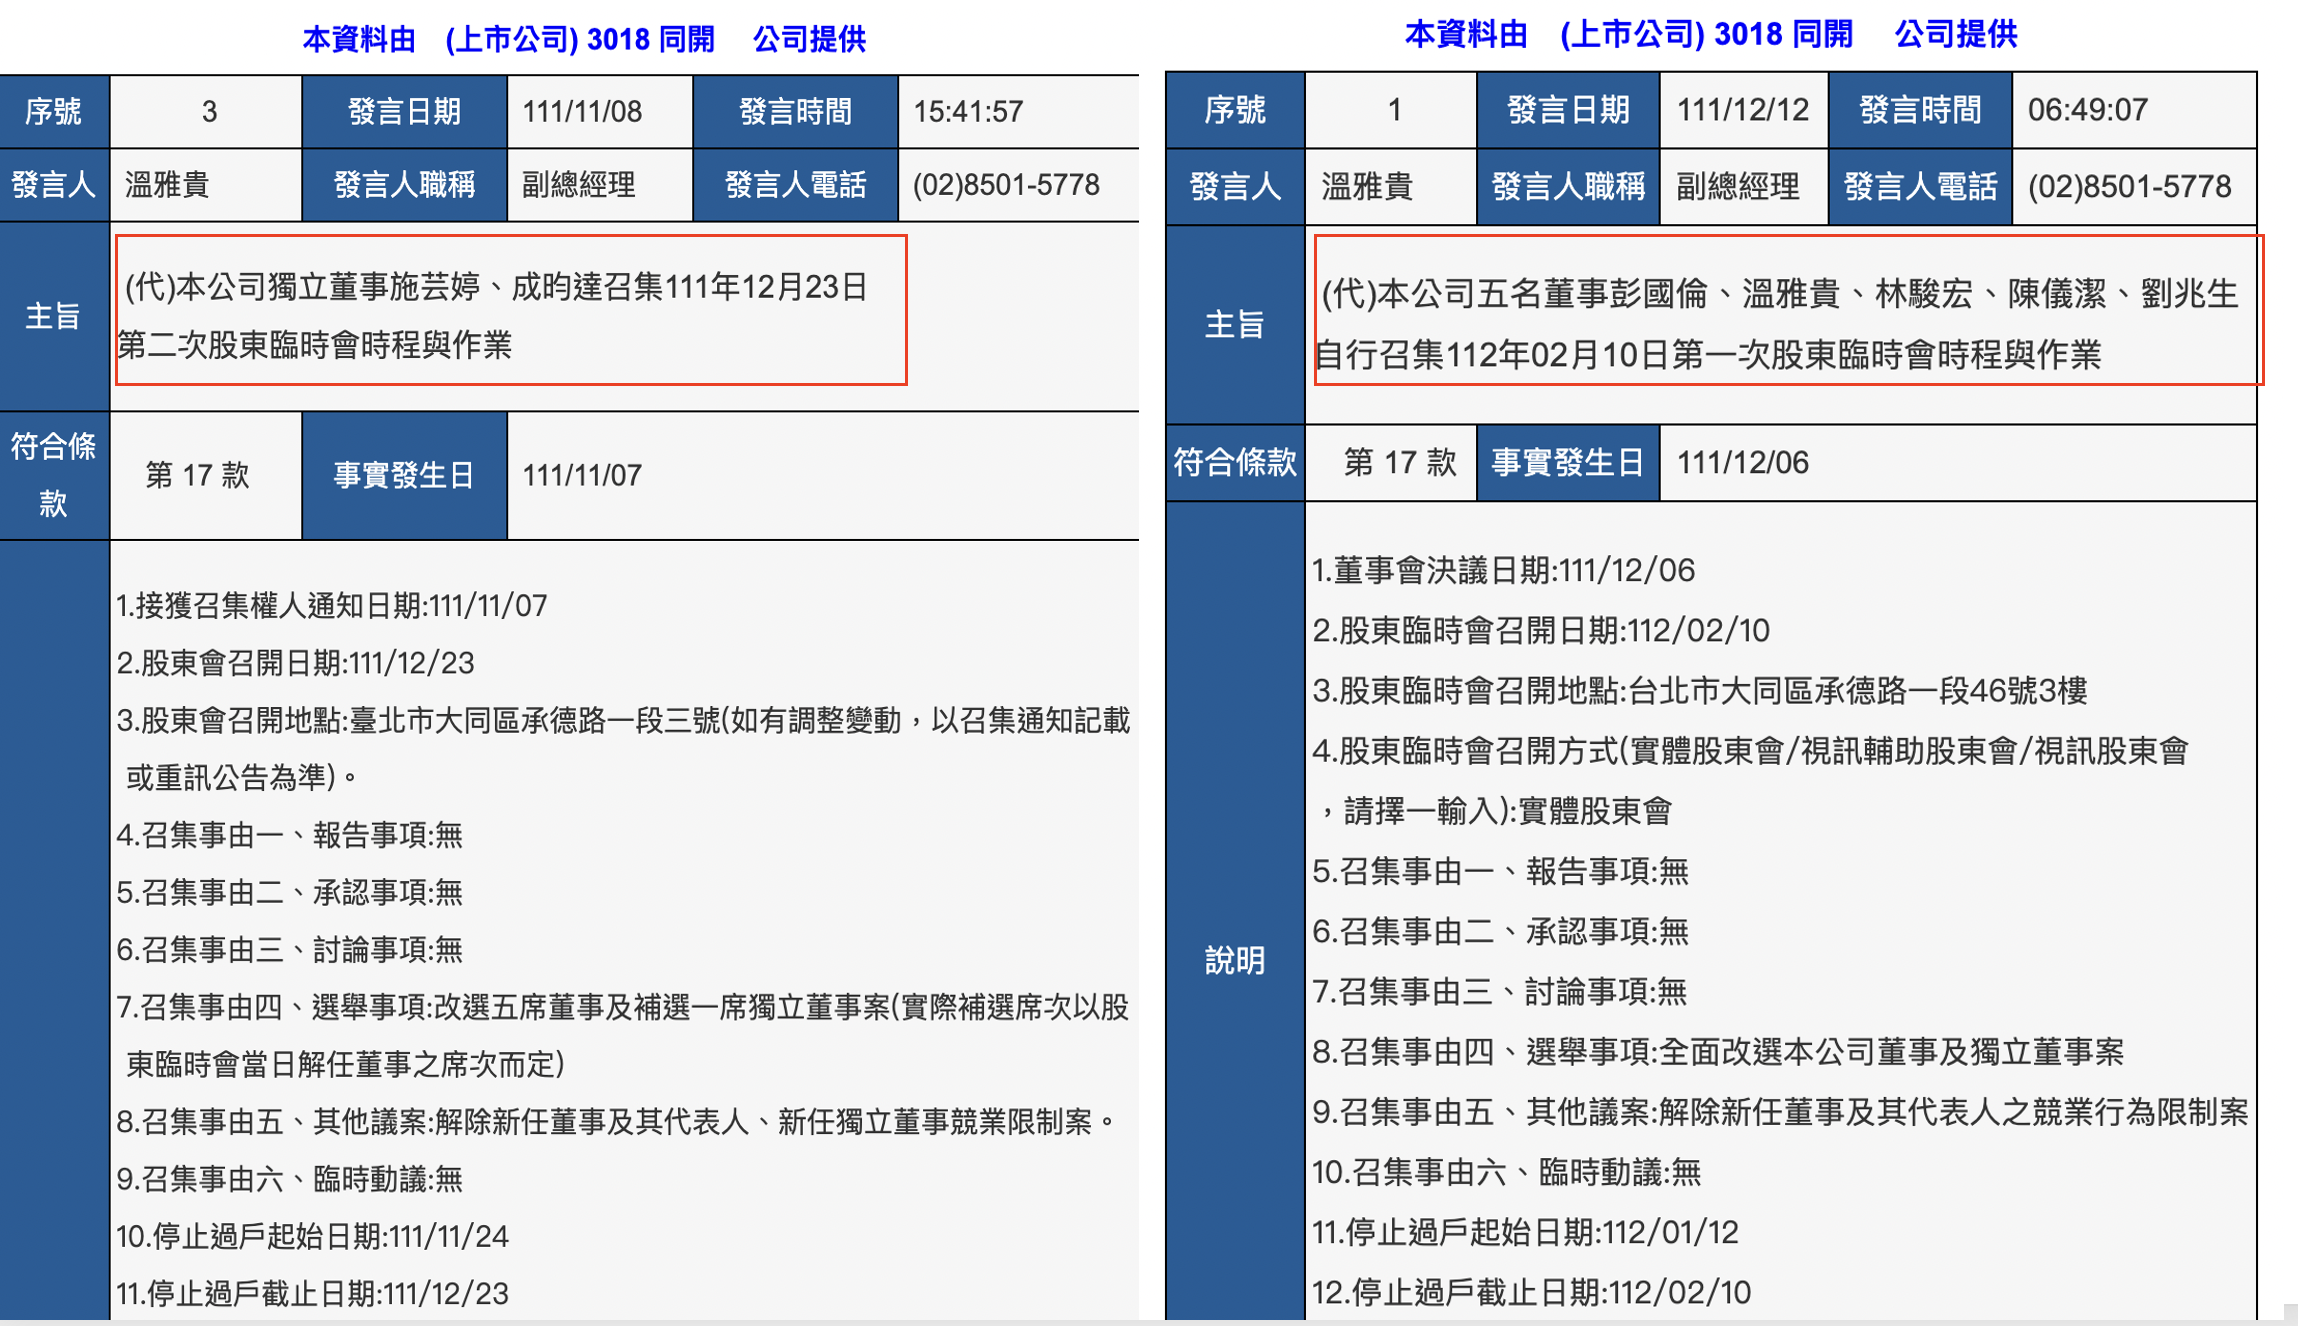Click the '發言日期' header in right table
Viewport: 2298px width, 1326px height.
click(x=1568, y=109)
